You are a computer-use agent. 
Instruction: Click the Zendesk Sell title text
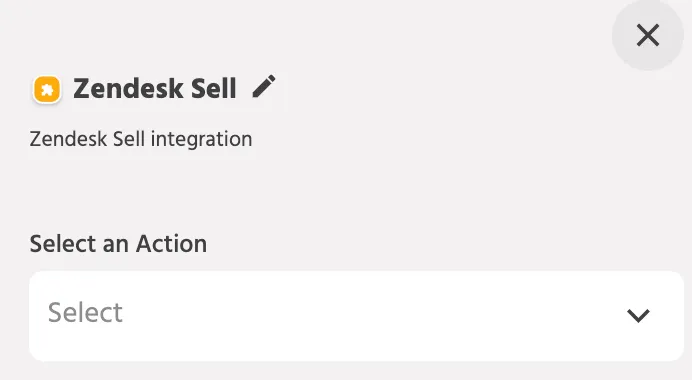155,88
